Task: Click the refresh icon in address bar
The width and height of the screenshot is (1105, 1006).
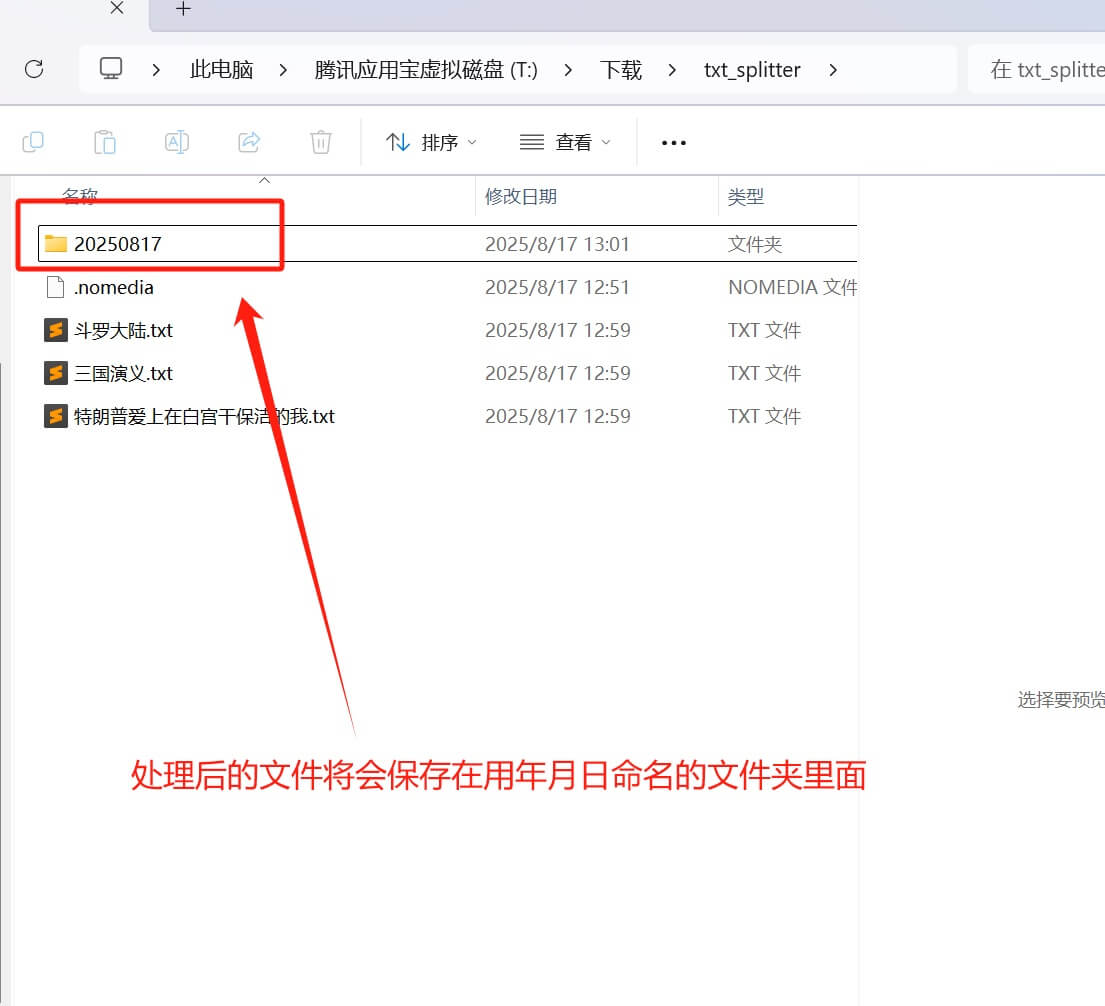Action: click(34, 69)
